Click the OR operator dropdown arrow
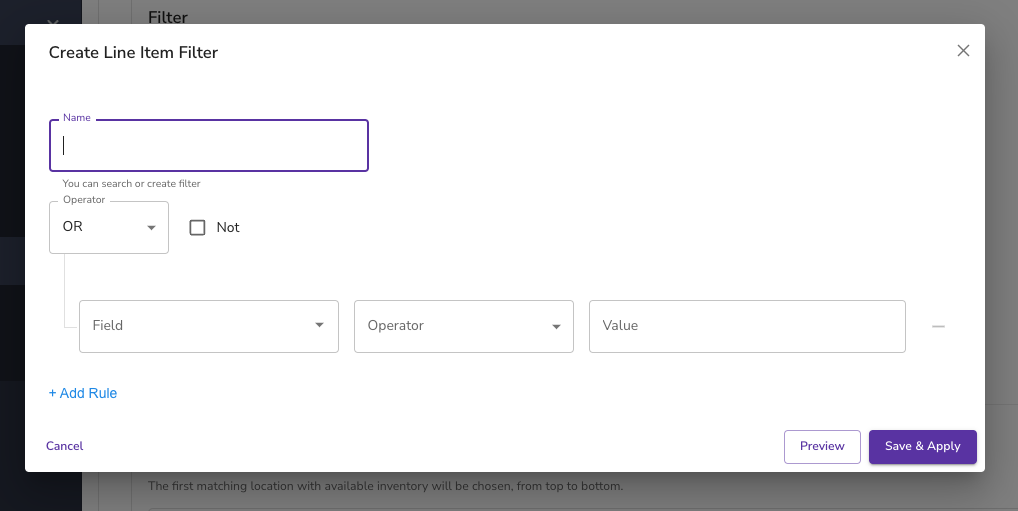Image resolution: width=1018 pixels, height=511 pixels. tap(151, 228)
